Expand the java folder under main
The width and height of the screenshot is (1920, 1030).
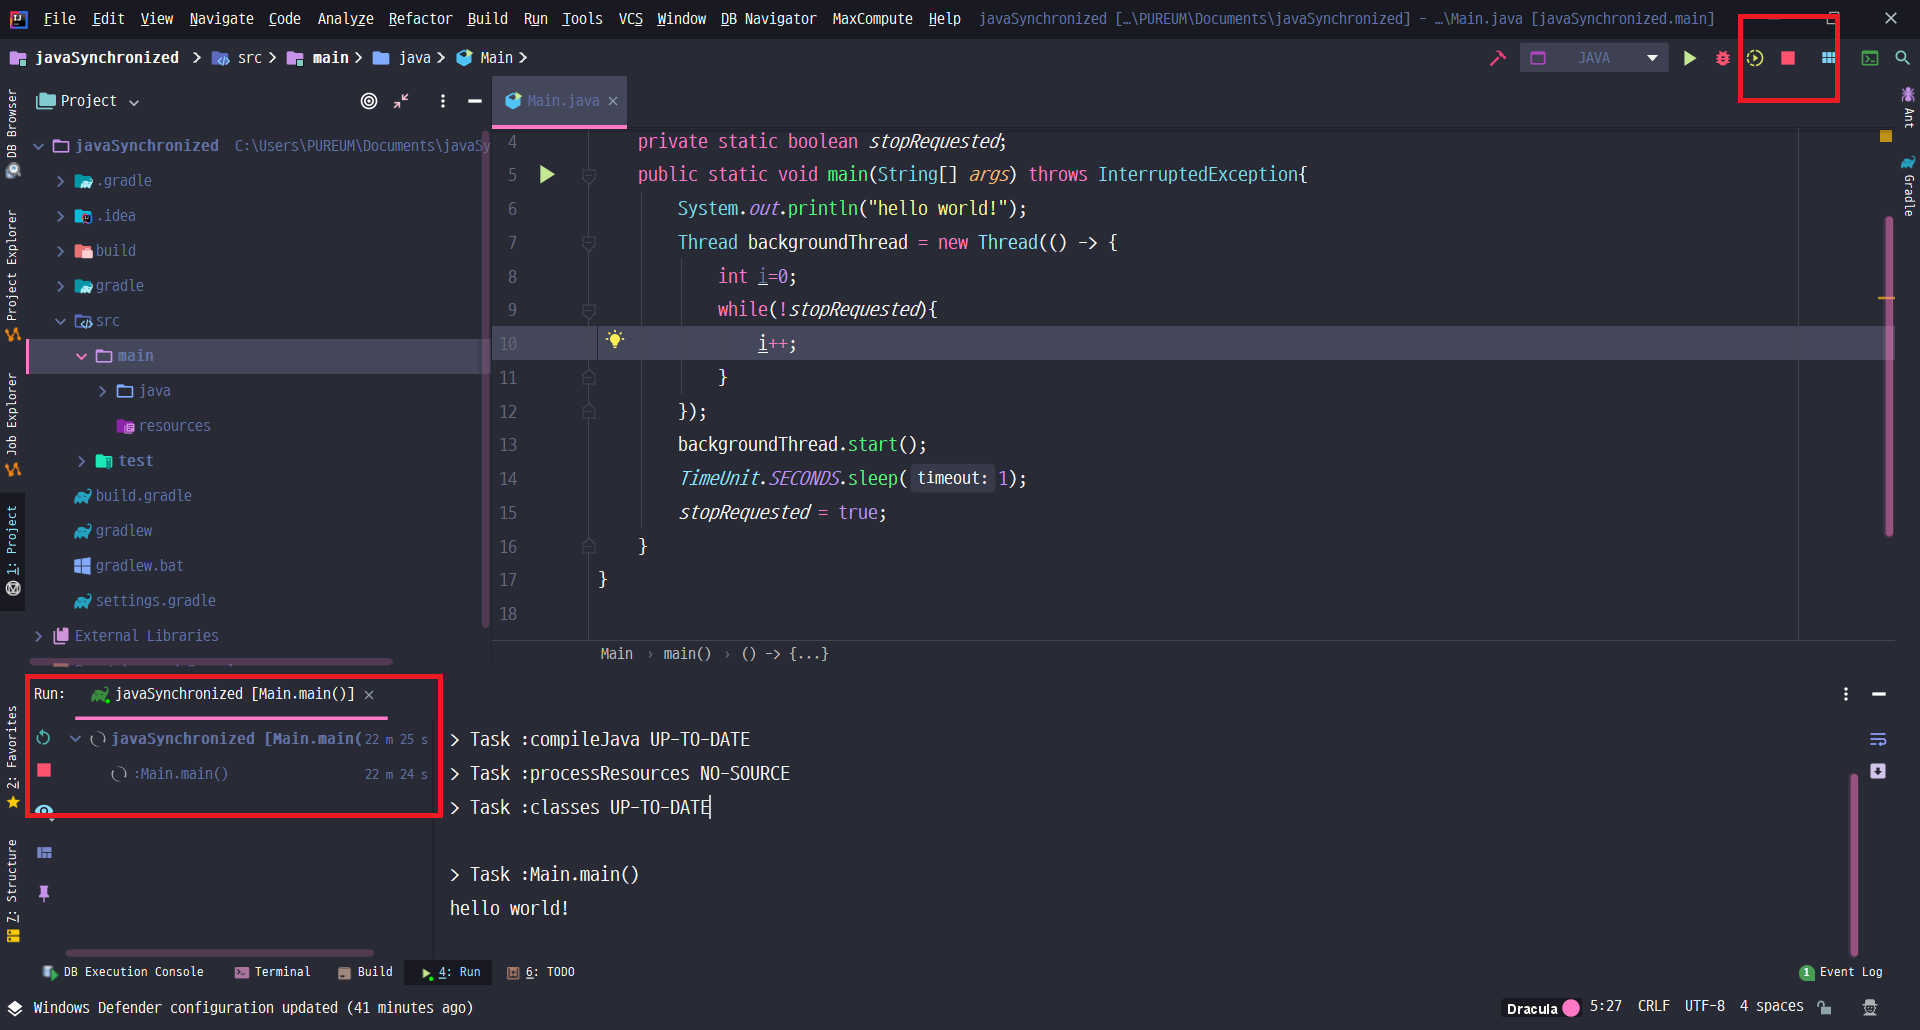click(102, 391)
